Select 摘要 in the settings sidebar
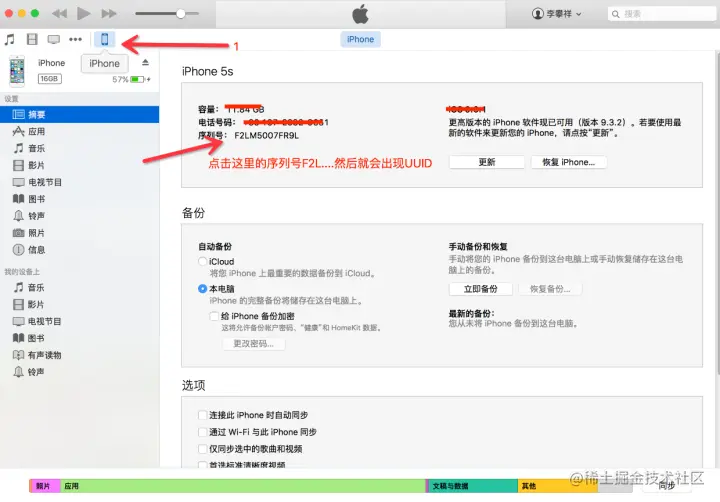Viewport: 720px width, 502px height. tap(79, 114)
